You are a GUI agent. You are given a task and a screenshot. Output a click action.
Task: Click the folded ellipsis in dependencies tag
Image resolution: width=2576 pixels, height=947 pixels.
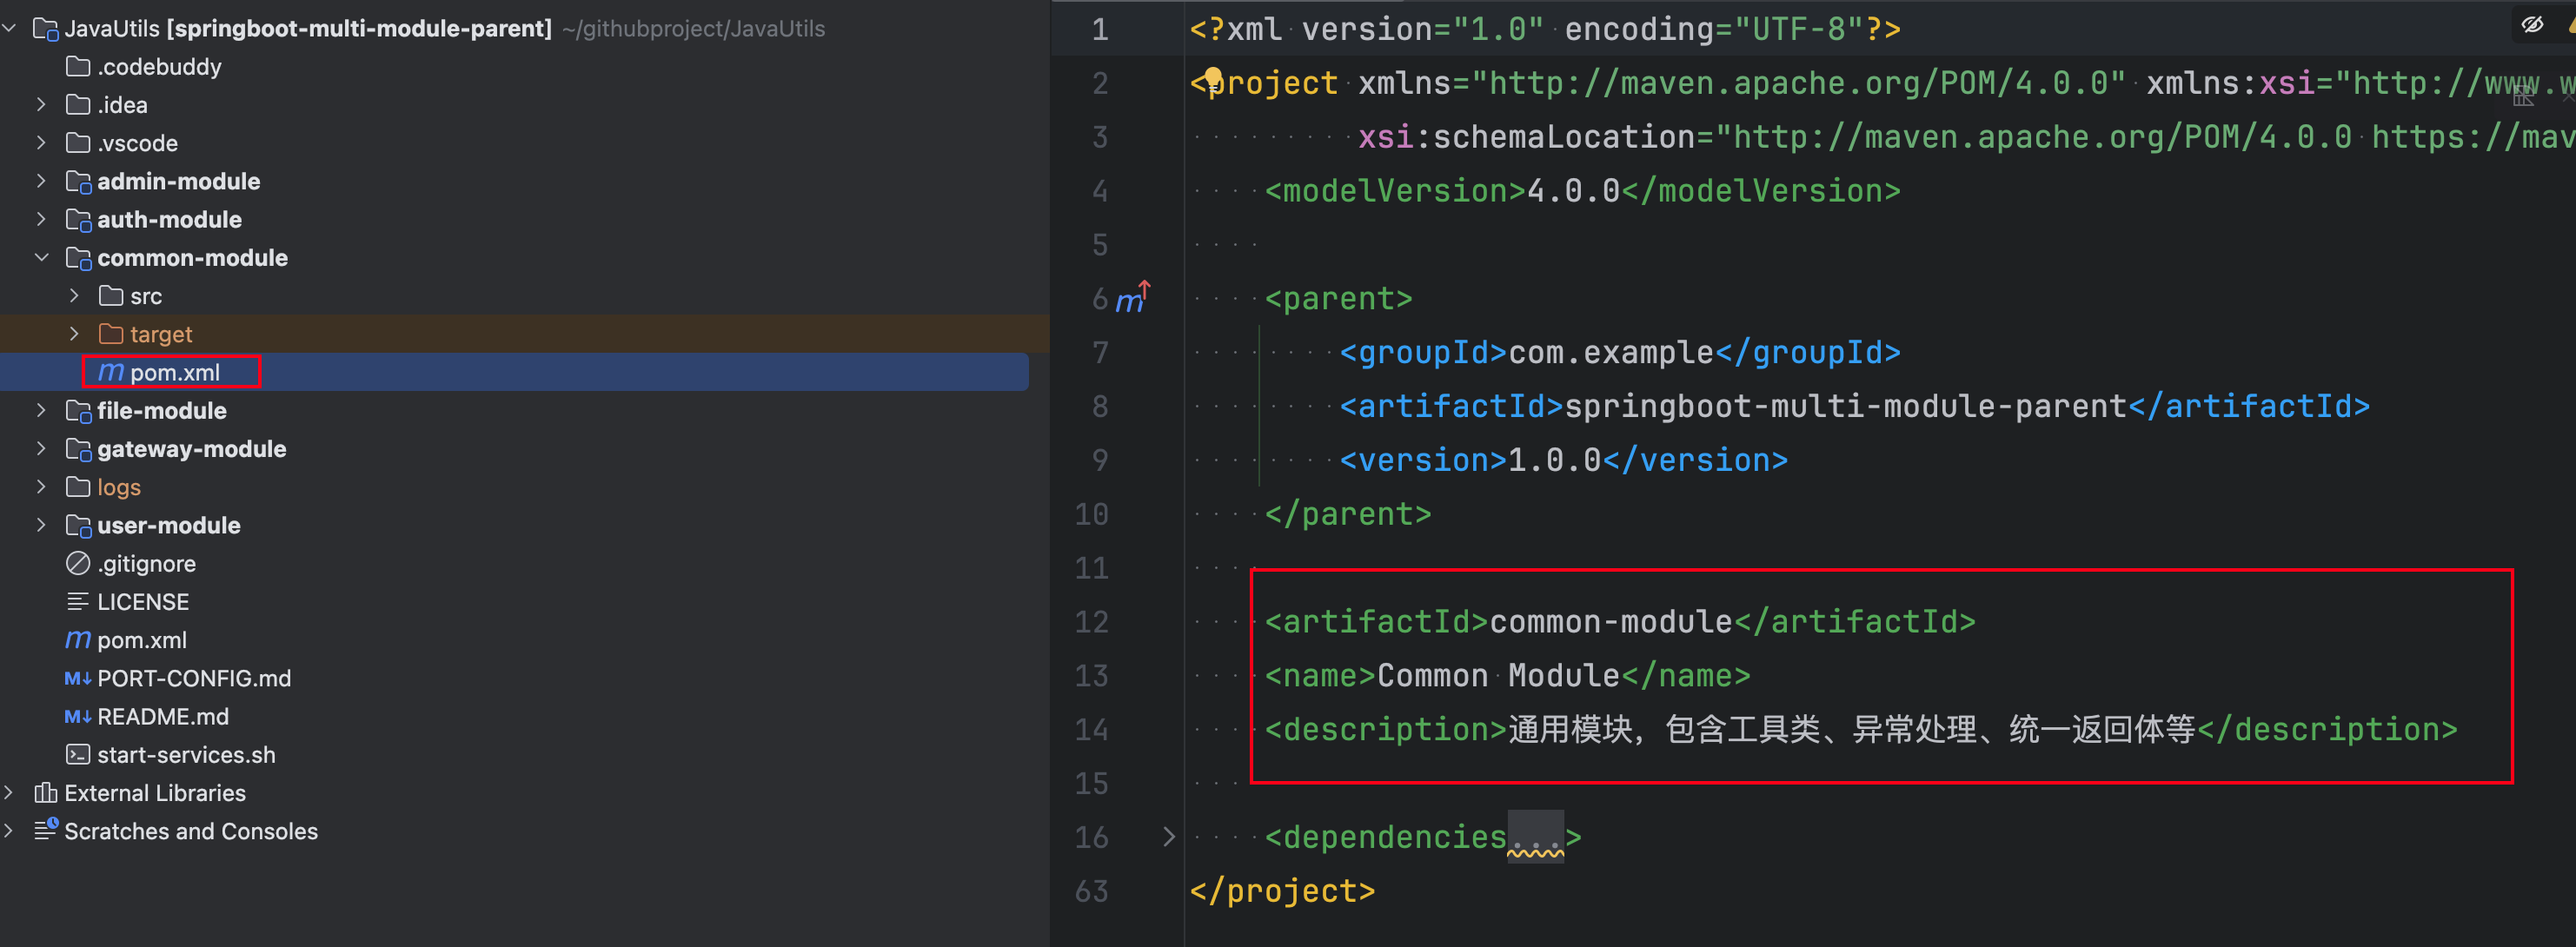[1535, 837]
